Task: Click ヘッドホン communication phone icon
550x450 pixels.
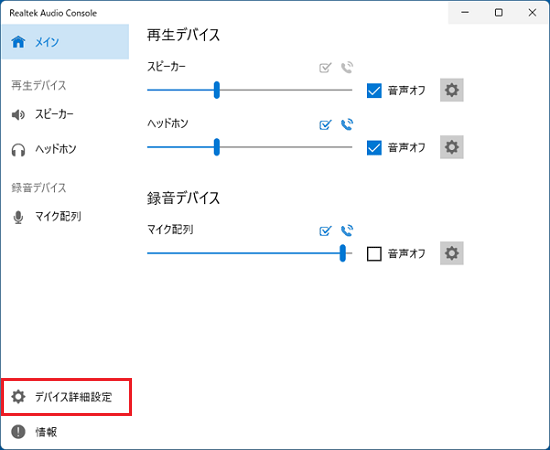Action: [347, 125]
